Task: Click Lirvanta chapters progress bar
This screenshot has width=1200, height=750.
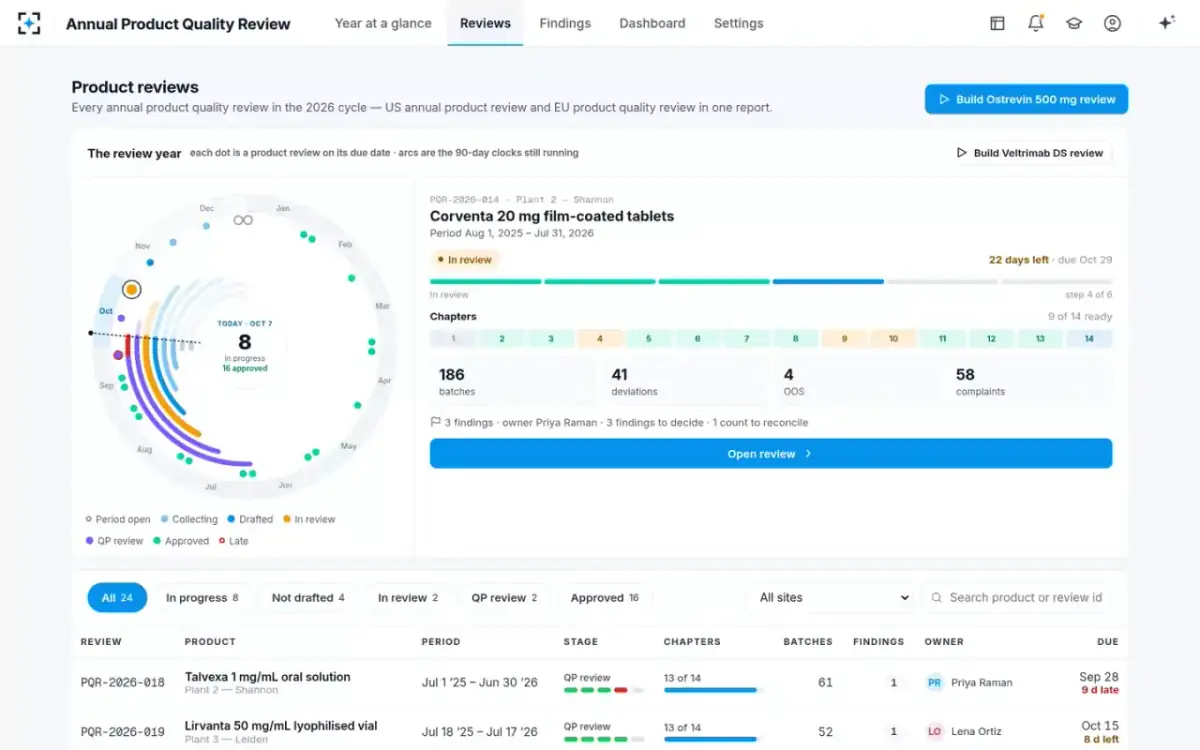Action: point(714,739)
